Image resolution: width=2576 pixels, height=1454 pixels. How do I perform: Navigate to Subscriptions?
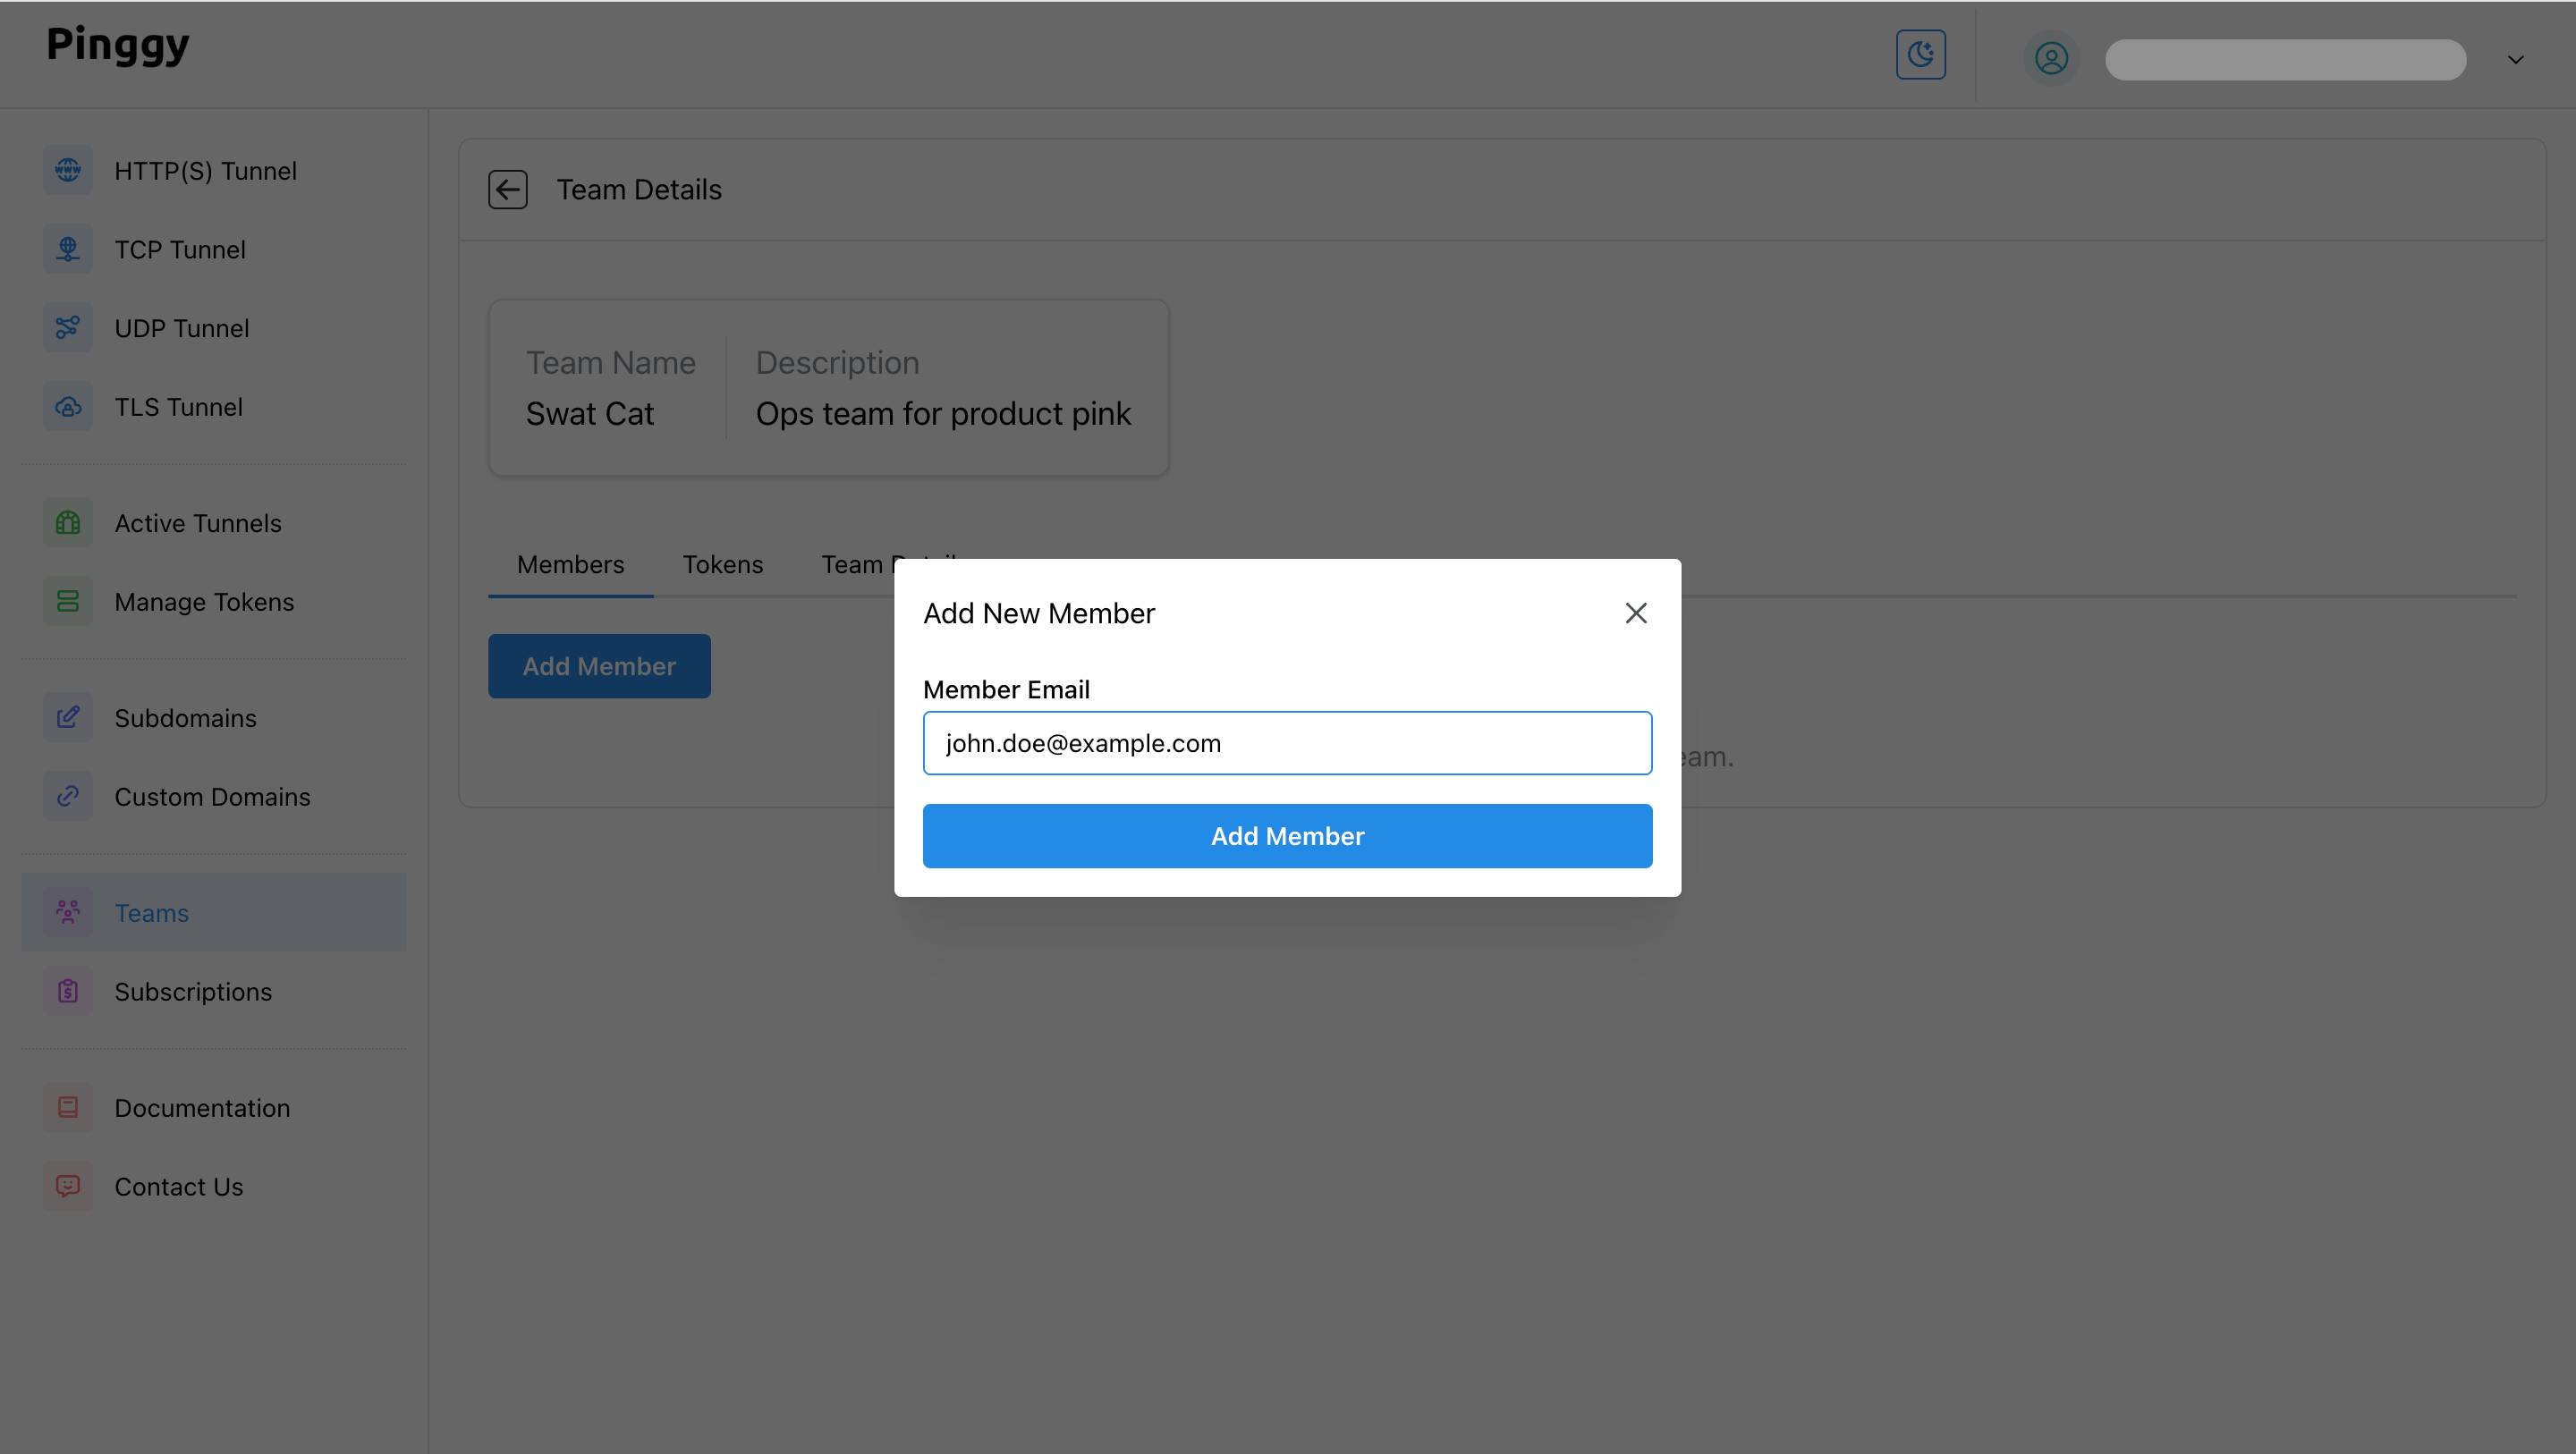[214, 992]
